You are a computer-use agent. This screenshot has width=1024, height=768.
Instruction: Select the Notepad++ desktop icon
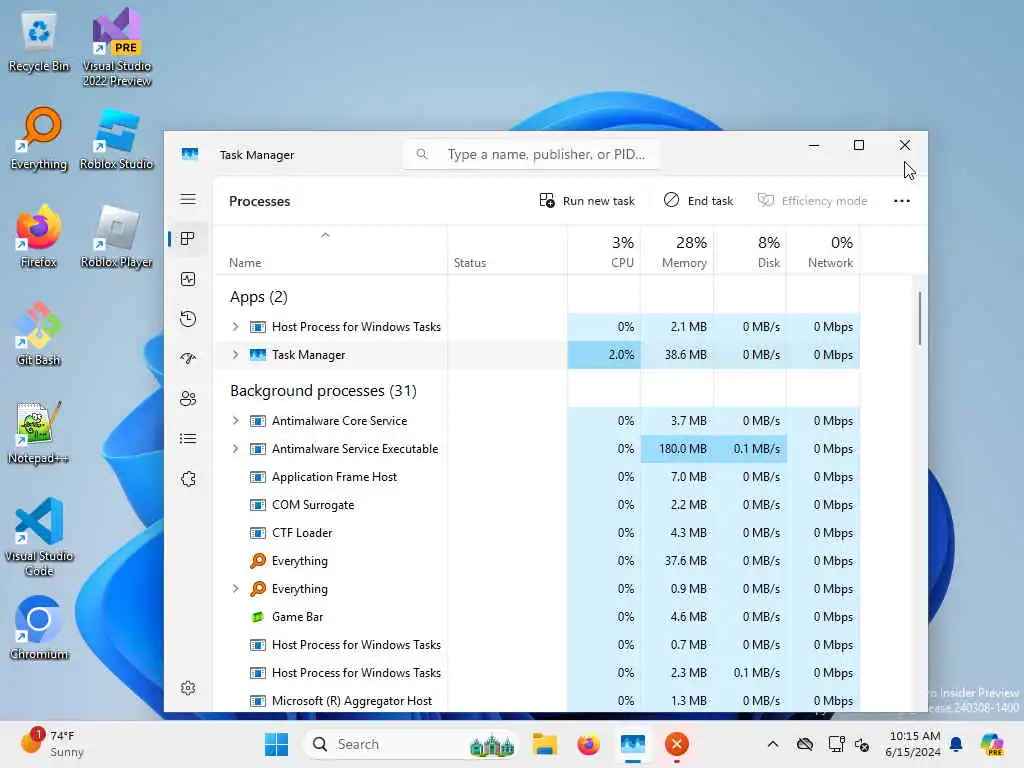point(39,432)
